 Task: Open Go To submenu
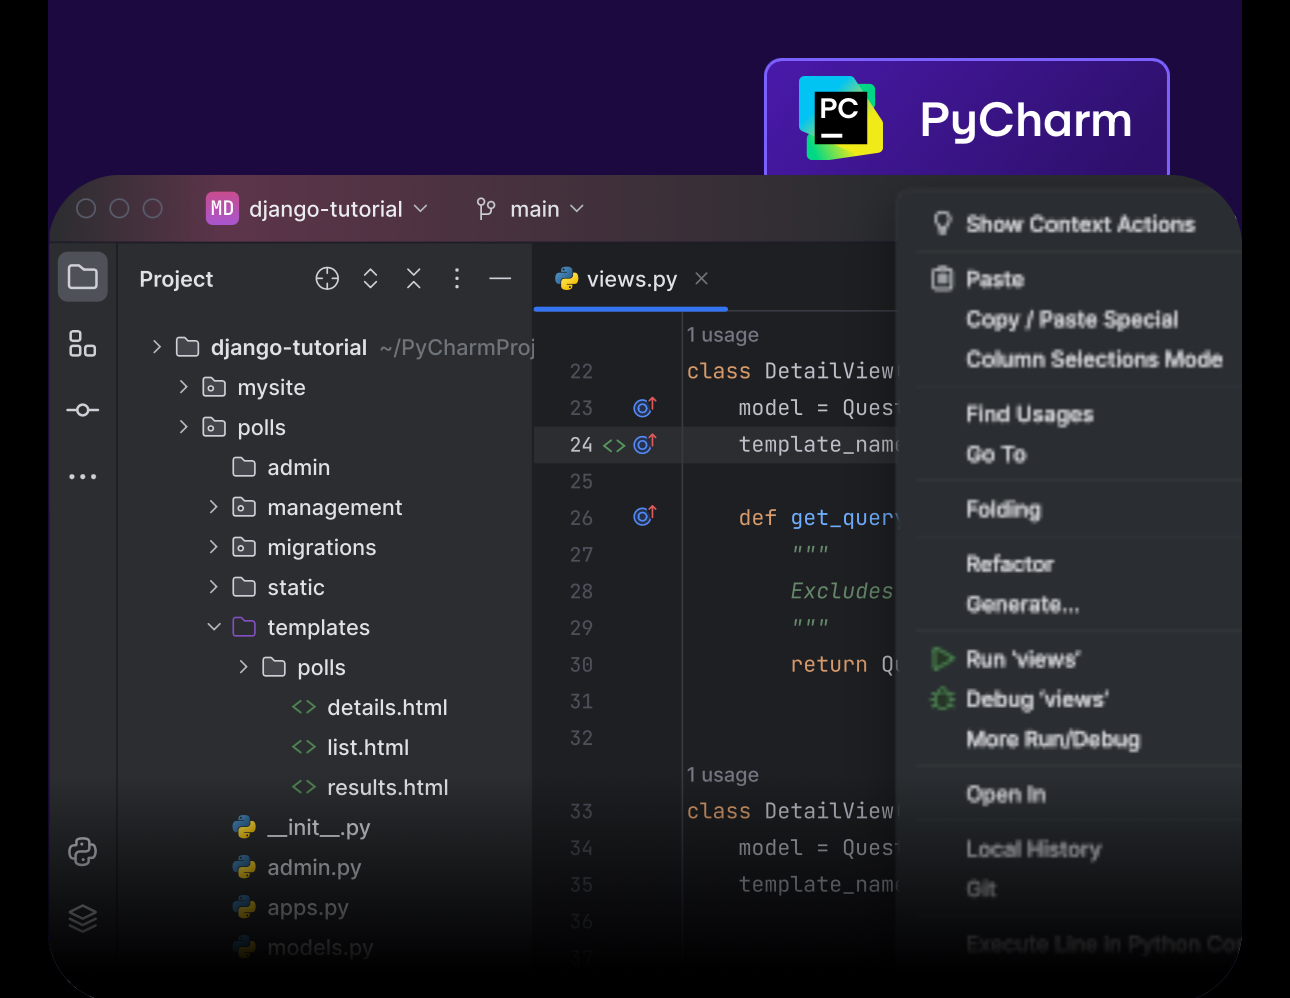pos(996,454)
